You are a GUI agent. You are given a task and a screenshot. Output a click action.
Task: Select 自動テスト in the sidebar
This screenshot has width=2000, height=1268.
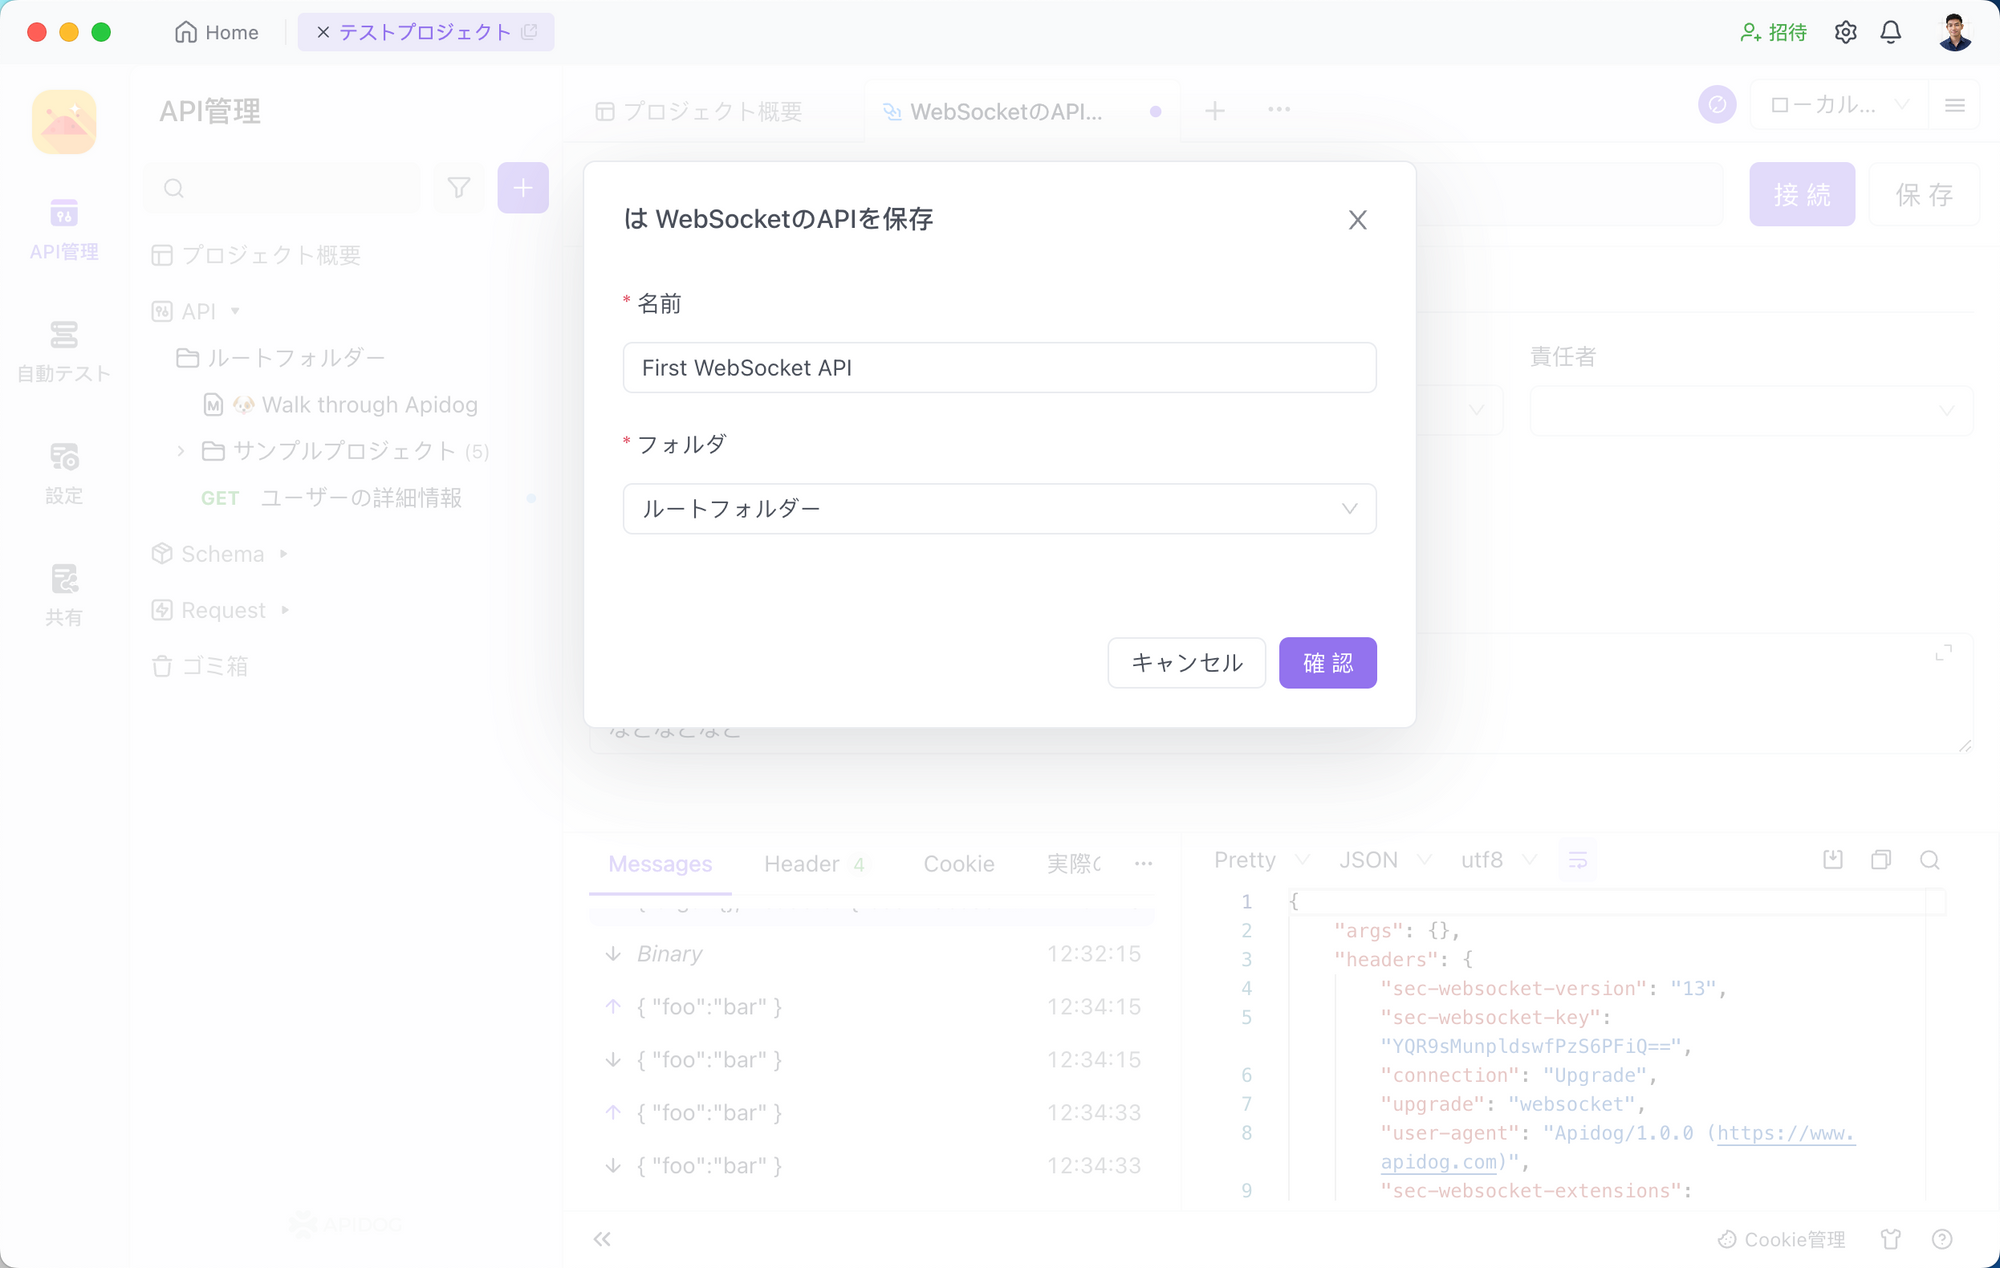(64, 352)
